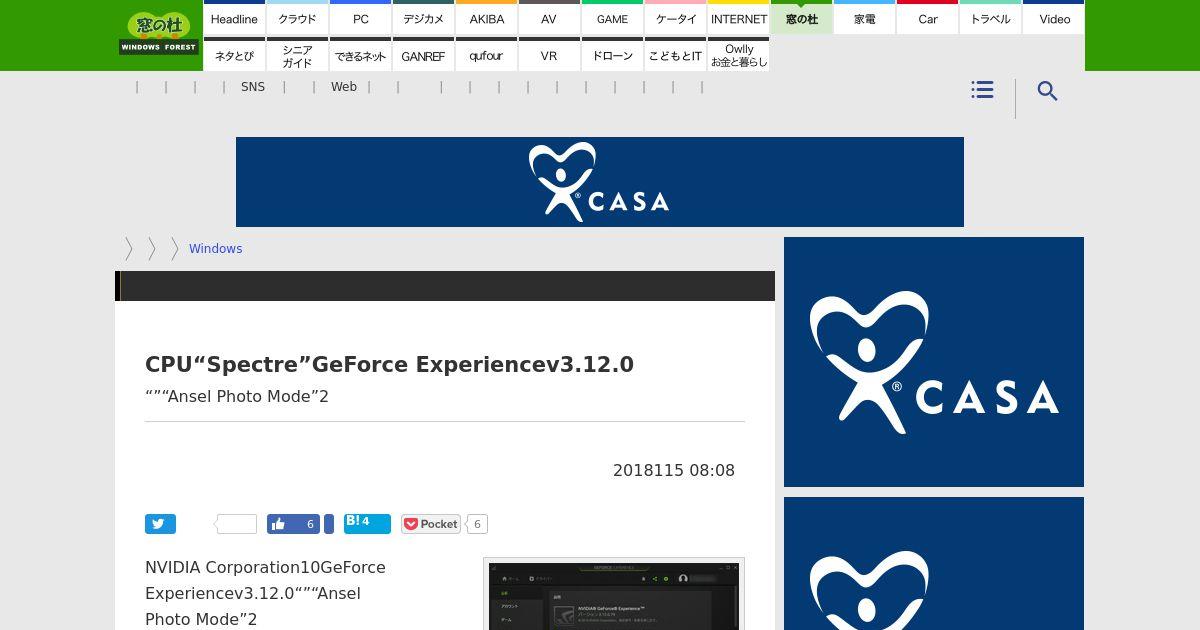Open the PC tab
Image resolution: width=1200 pixels, height=630 pixels.
coord(360,18)
